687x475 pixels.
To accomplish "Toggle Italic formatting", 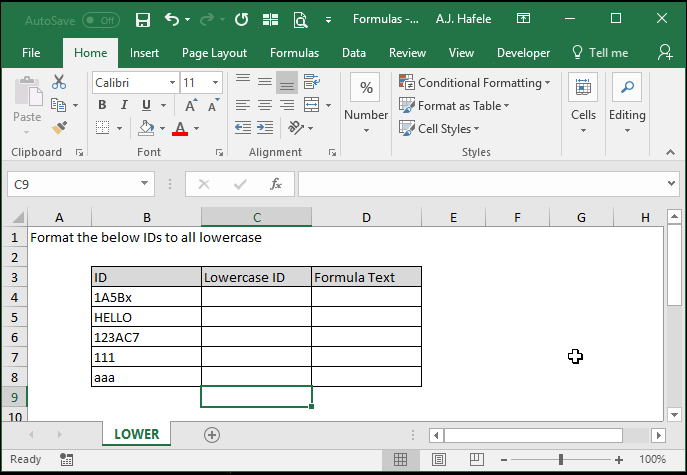I will [x=124, y=105].
